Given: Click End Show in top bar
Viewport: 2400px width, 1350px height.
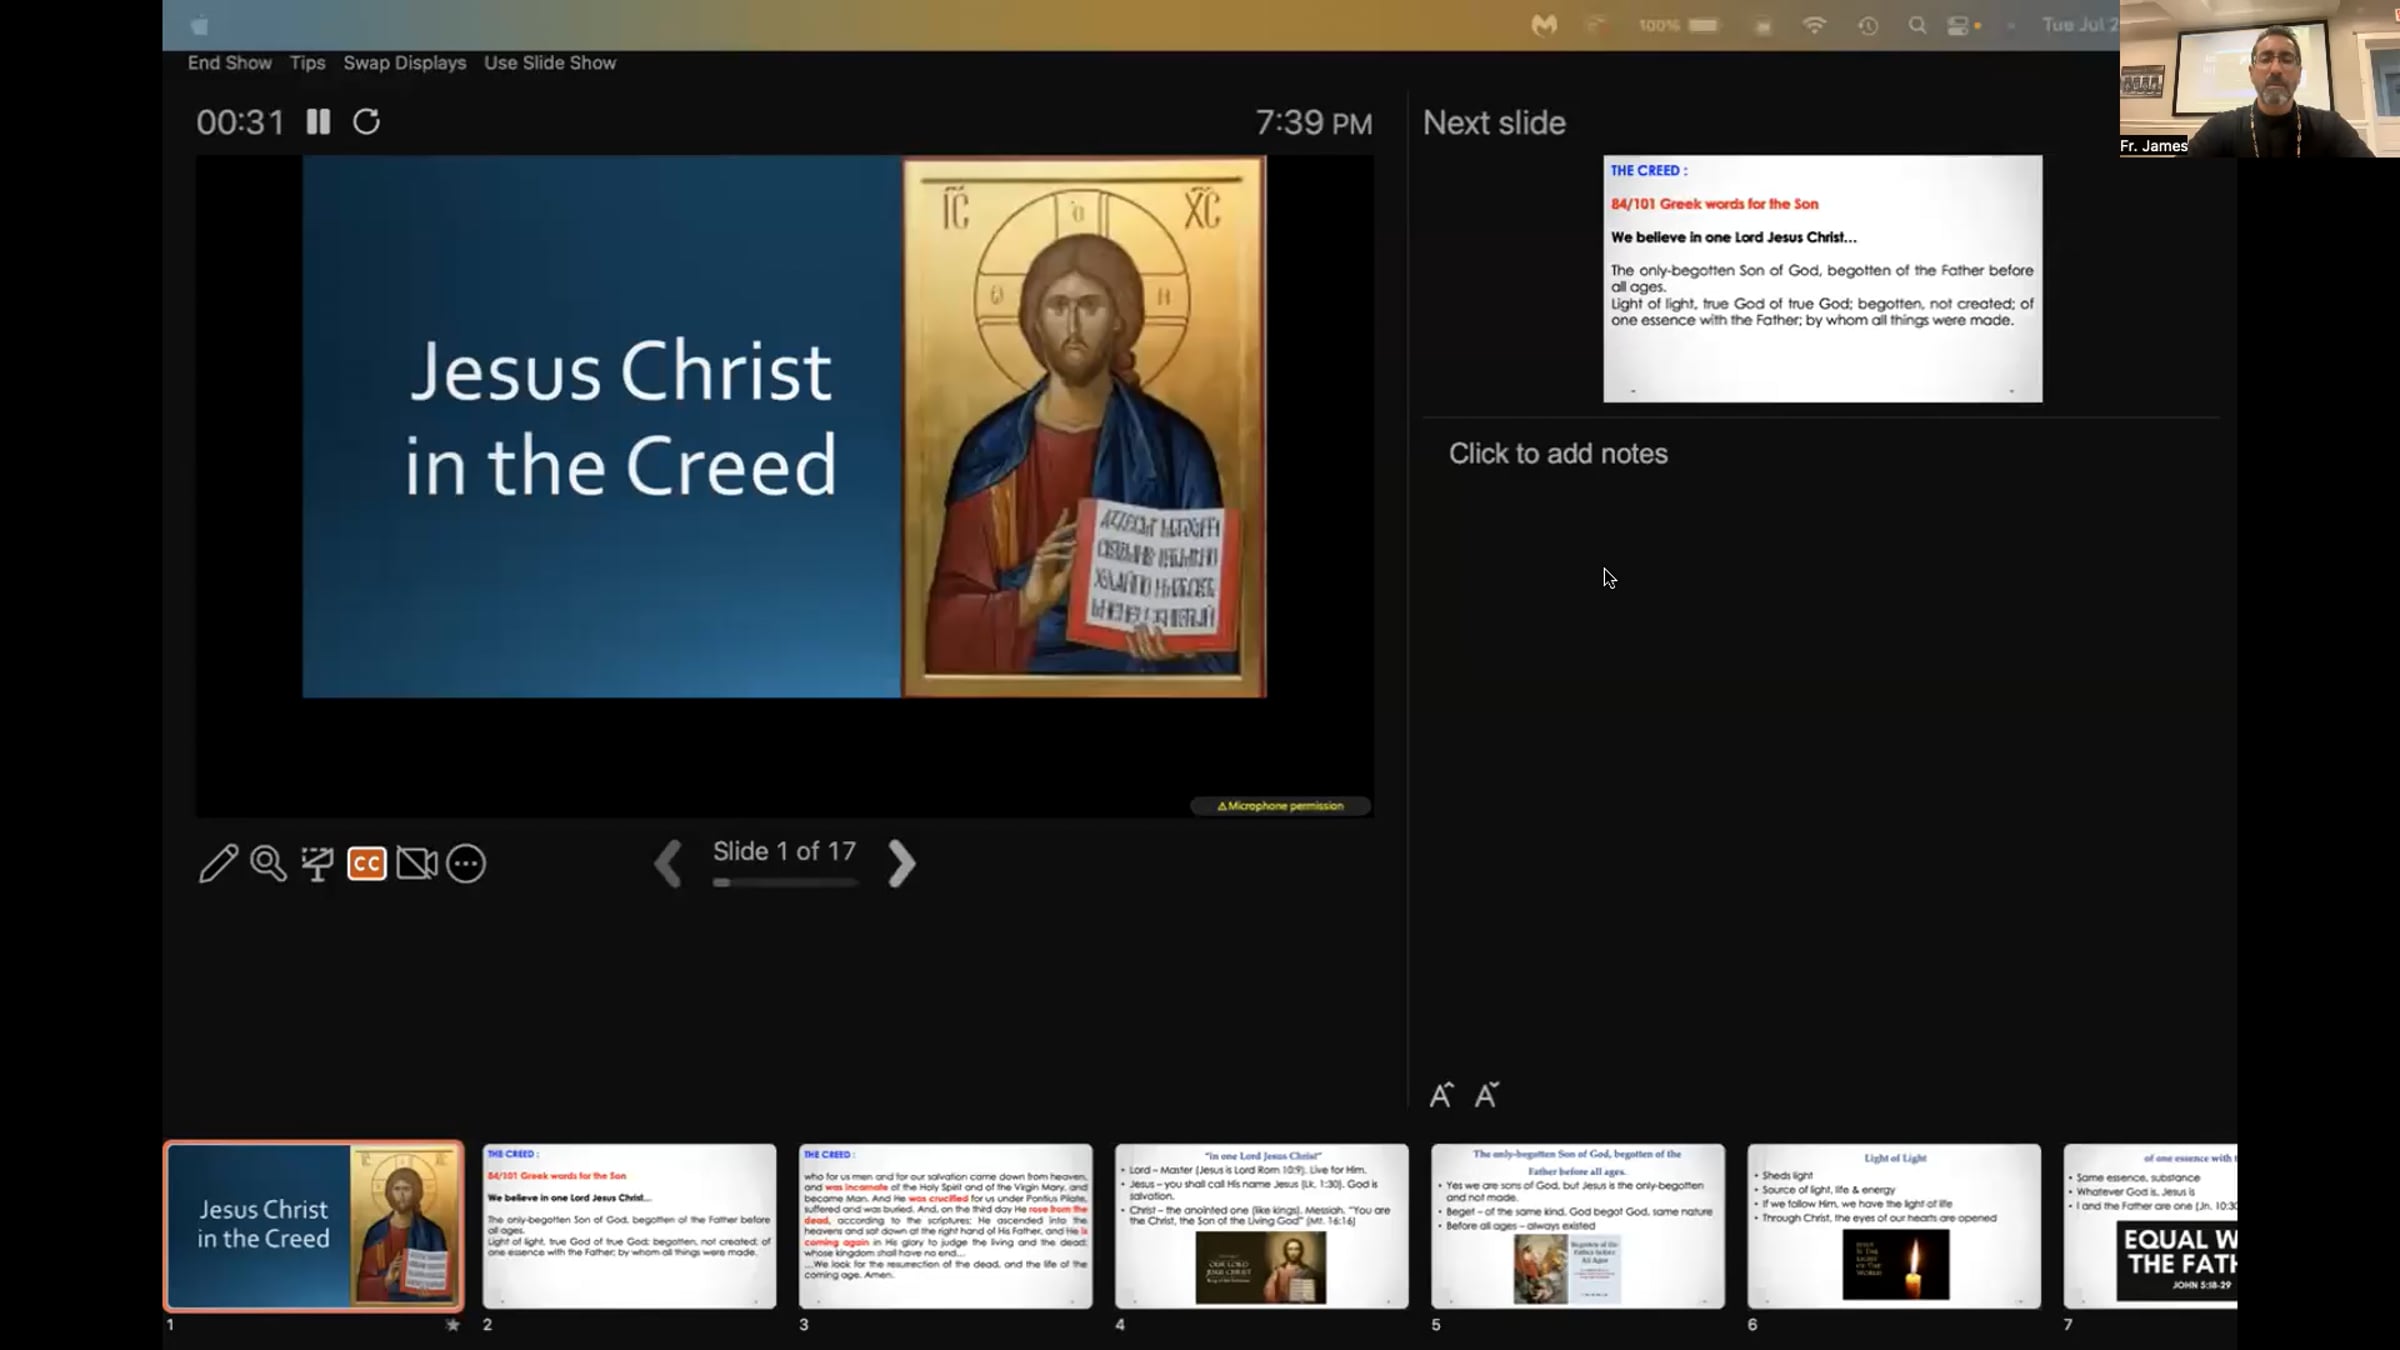Looking at the screenshot, I should coord(229,63).
